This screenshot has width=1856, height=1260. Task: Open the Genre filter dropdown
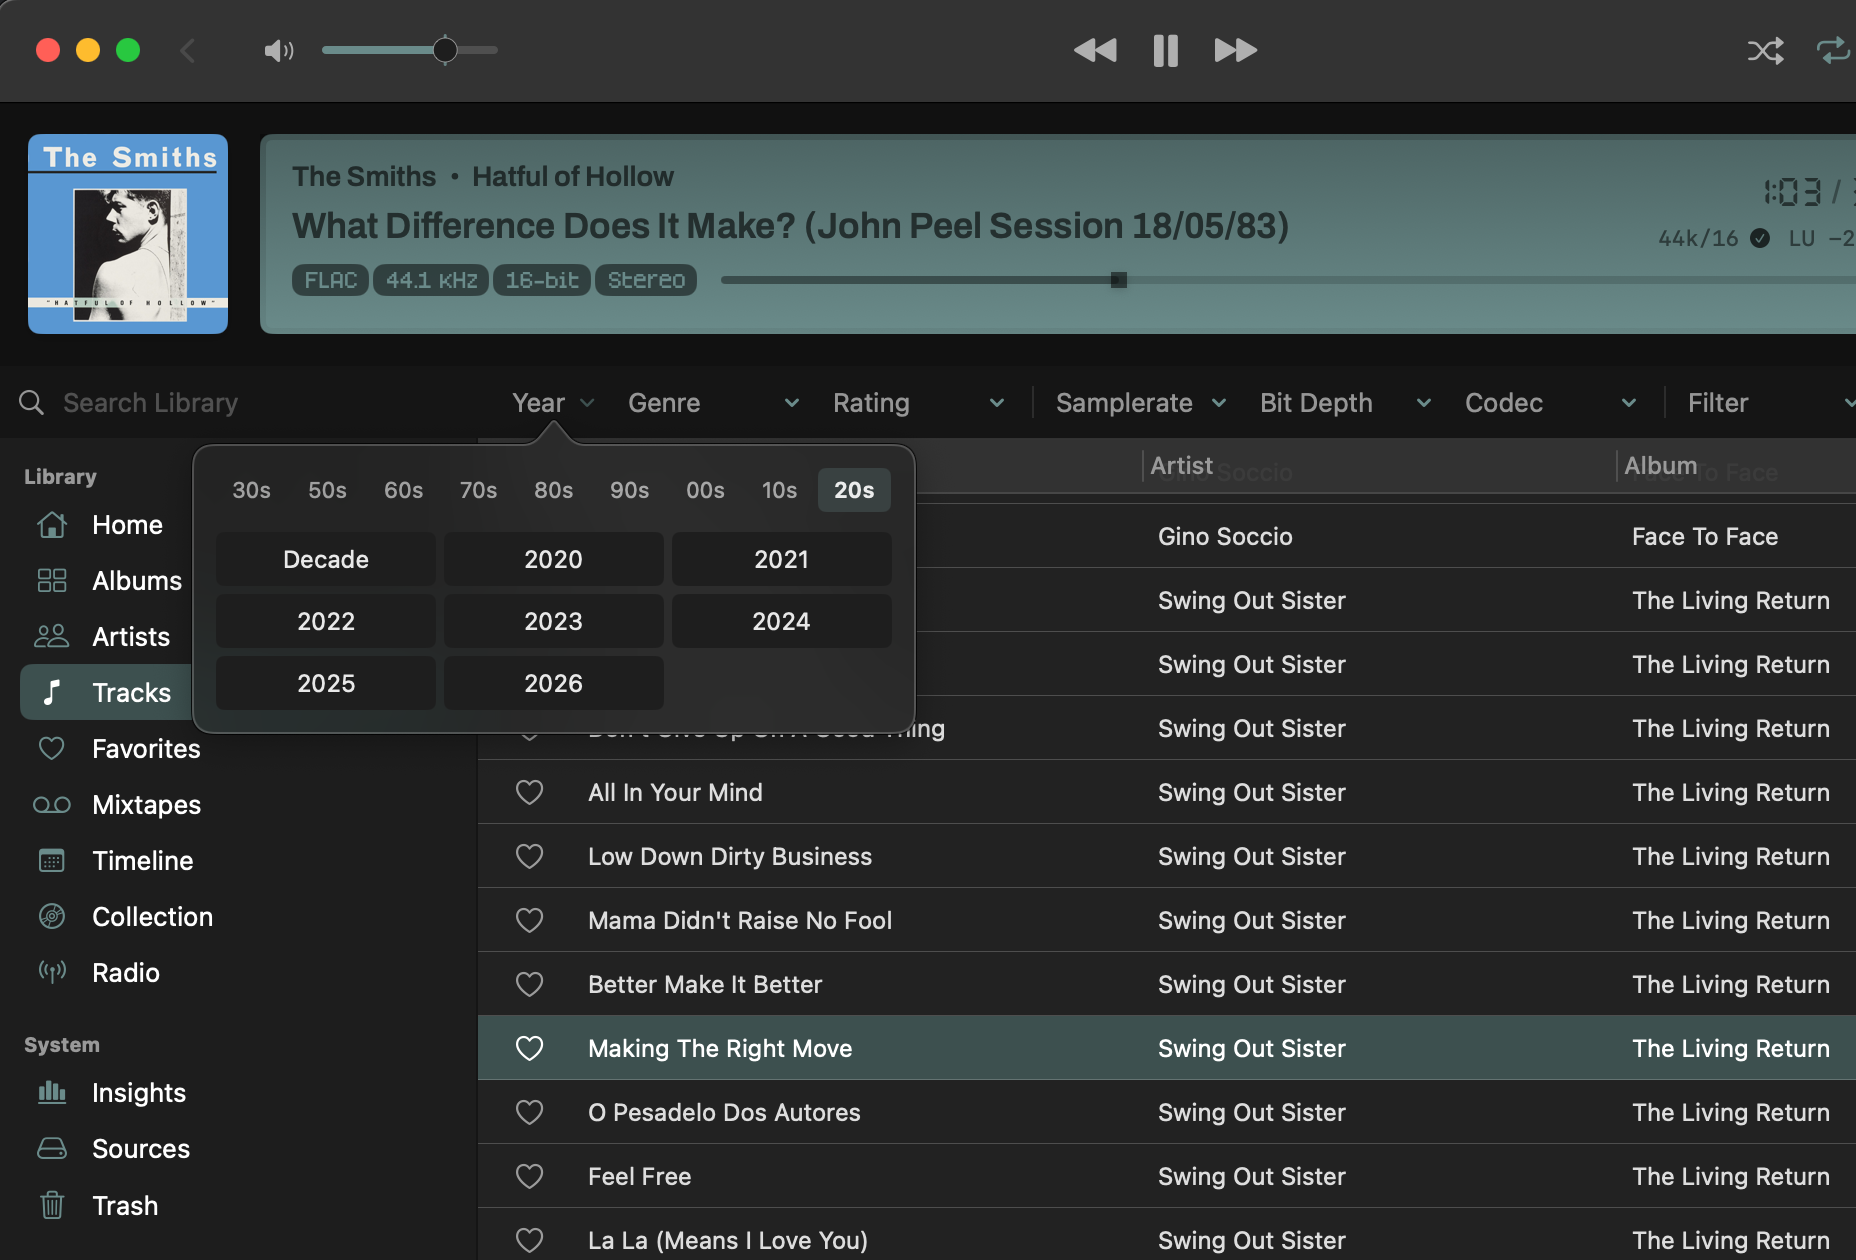click(714, 403)
